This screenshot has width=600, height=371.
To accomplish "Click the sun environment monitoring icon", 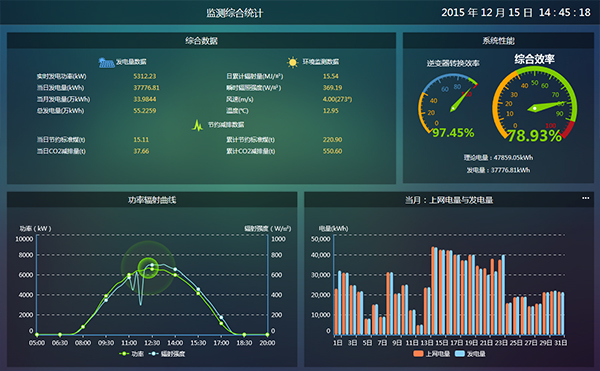I will click(292, 62).
